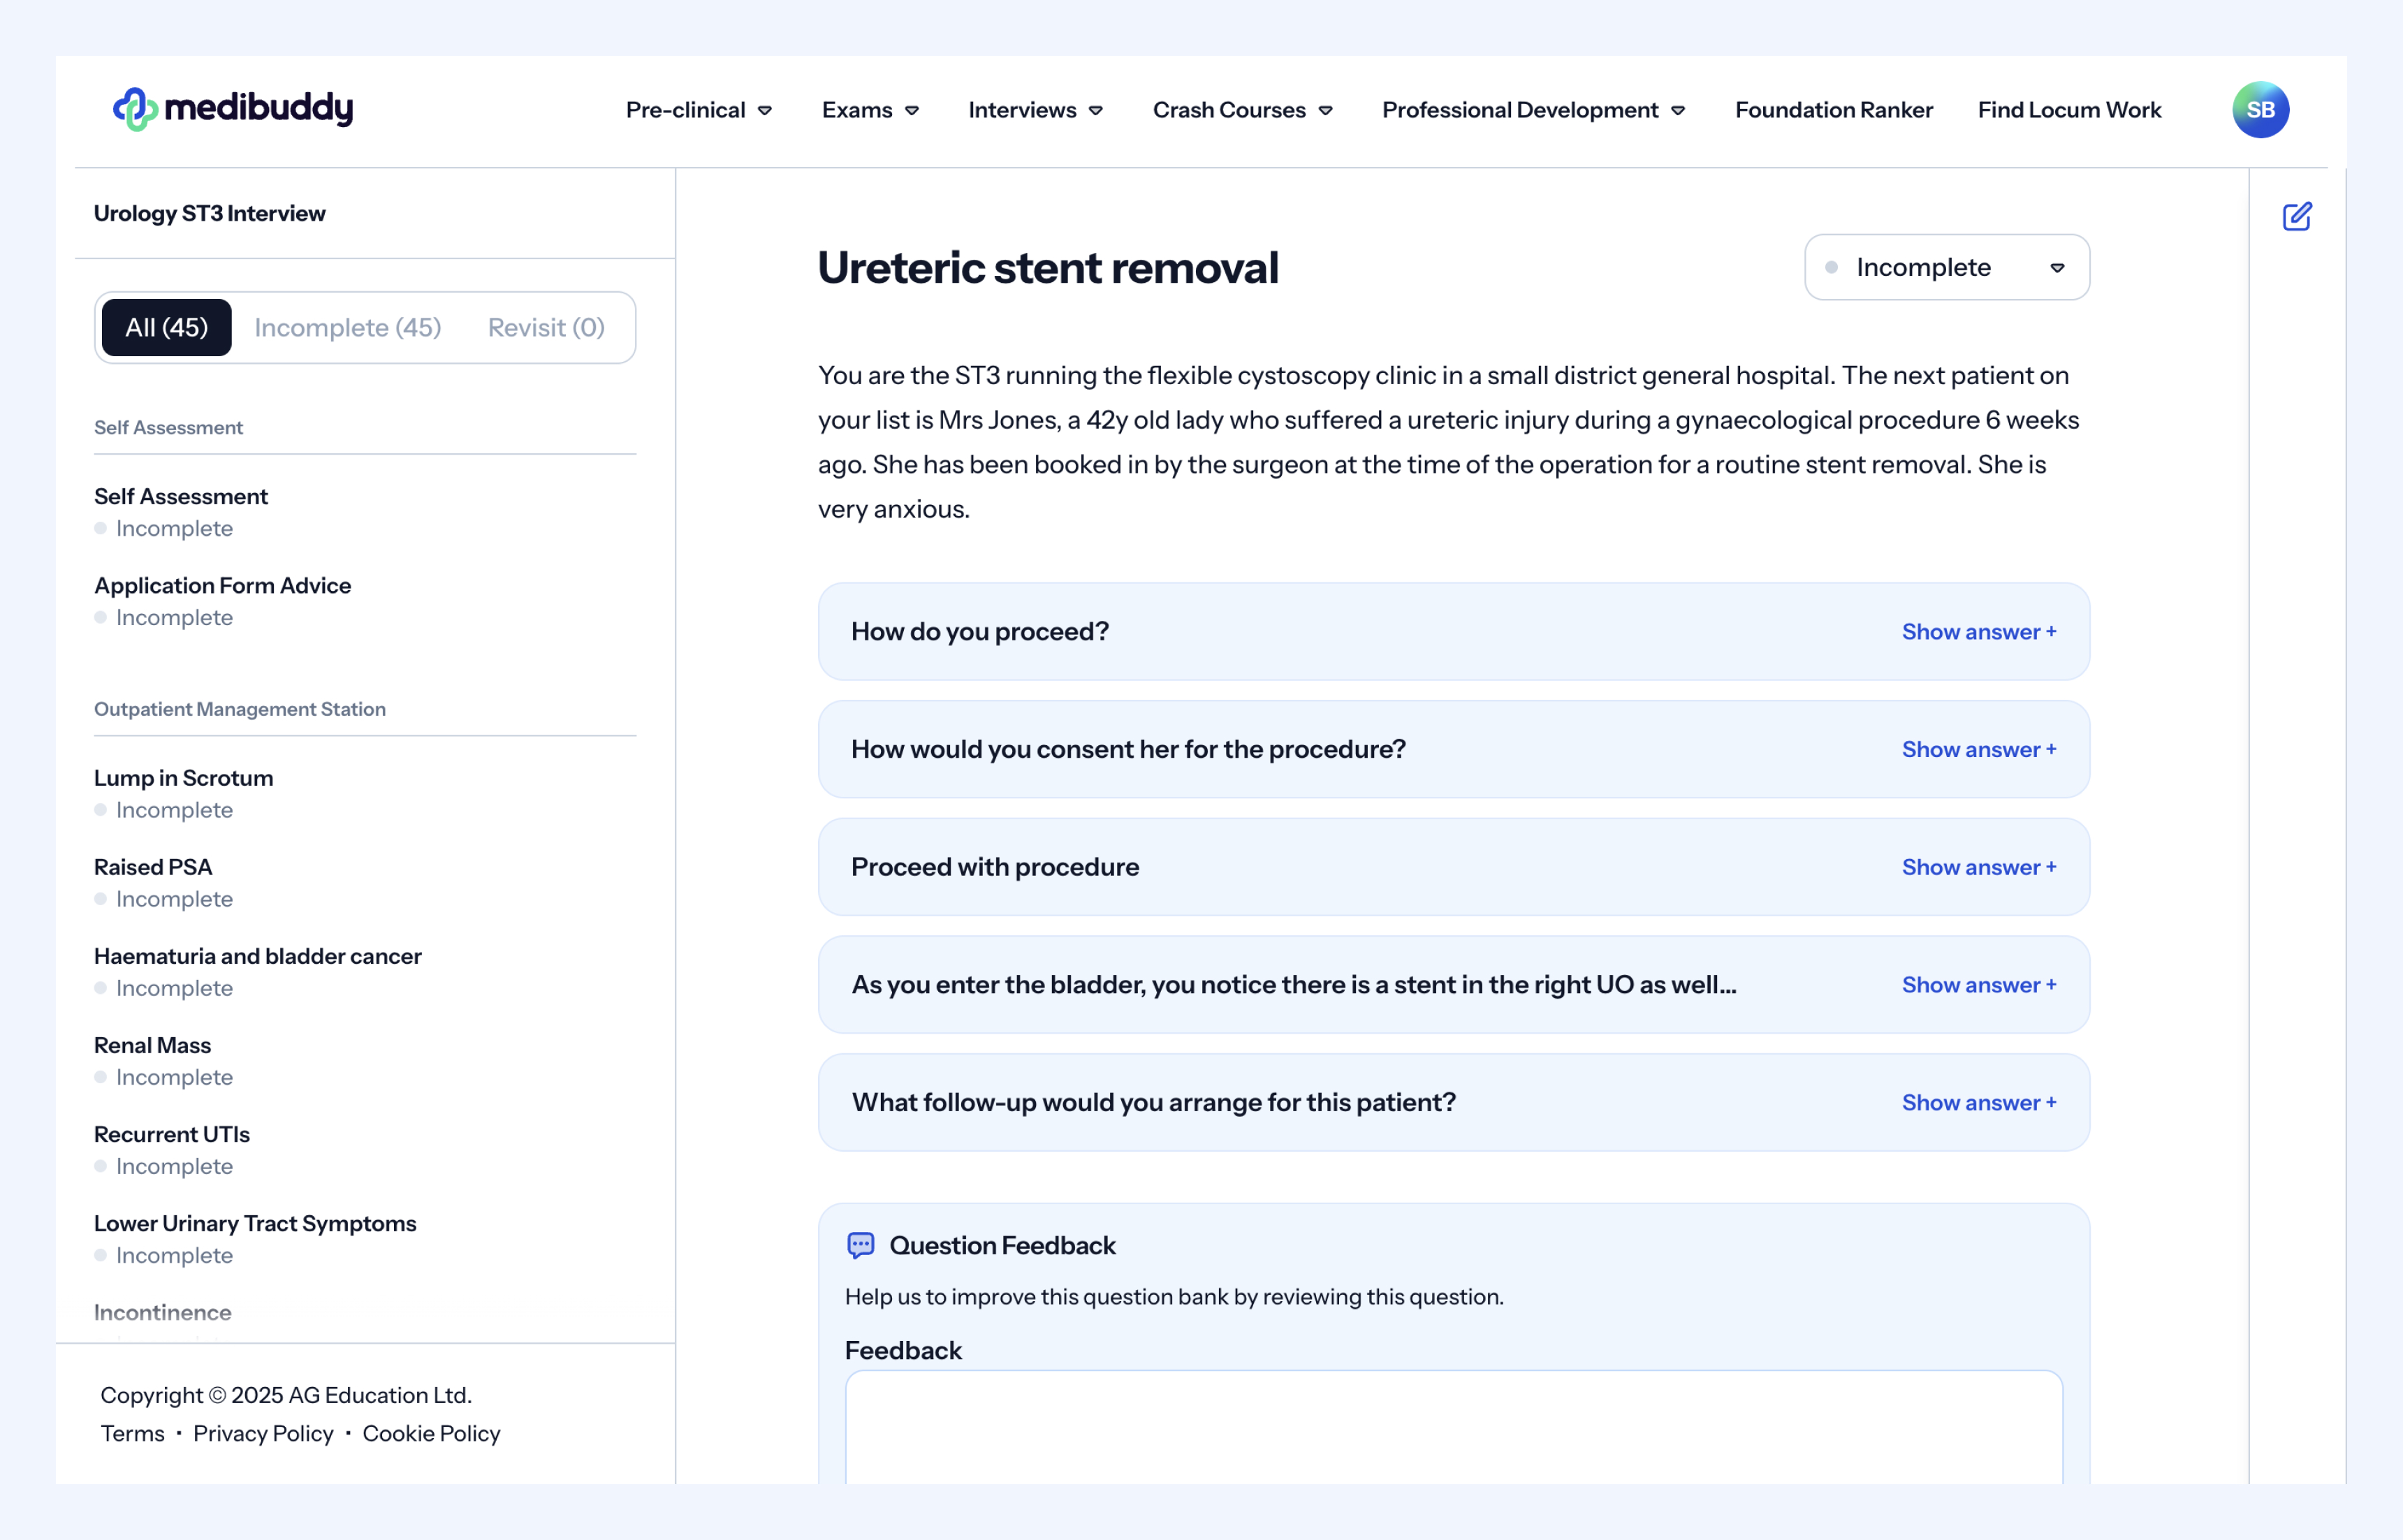
Task: Switch to the Incomplete (45) tab
Action: 348,327
